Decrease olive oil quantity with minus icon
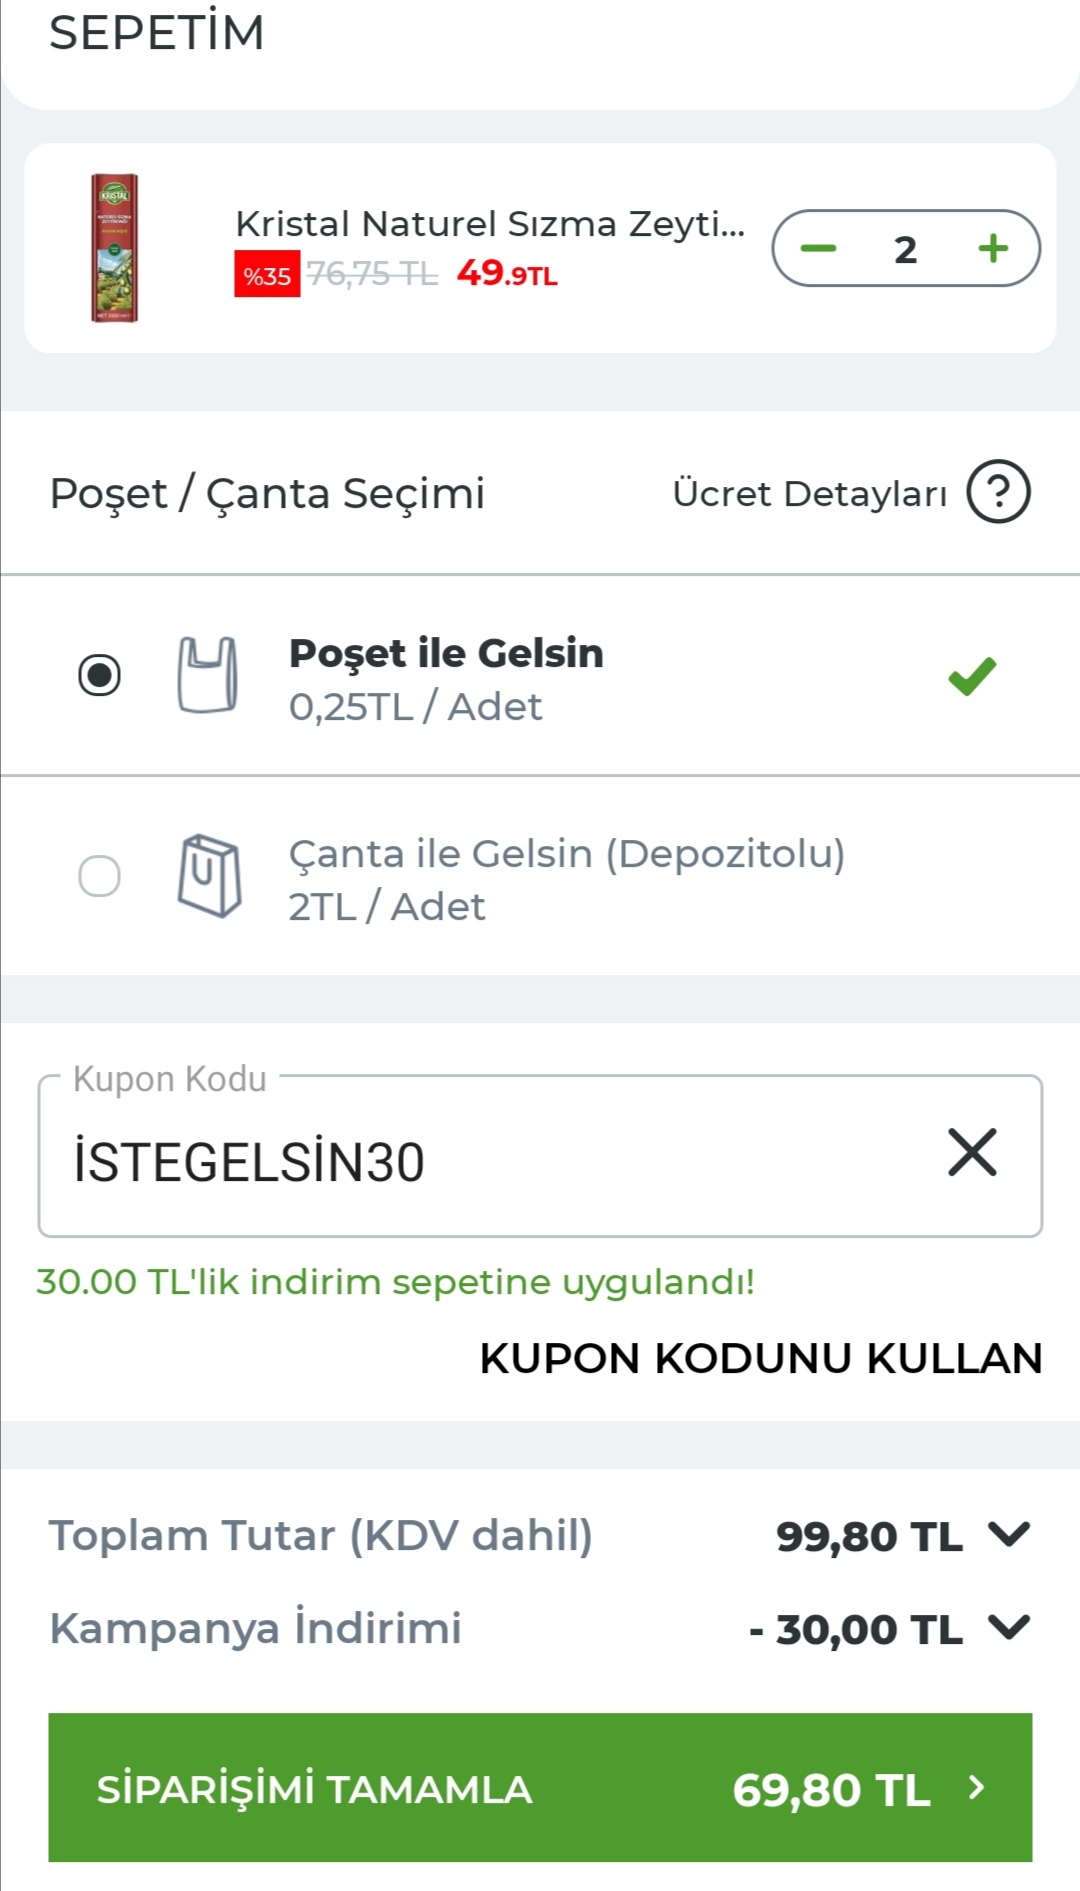The height and width of the screenshot is (1891, 1080). click(818, 249)
